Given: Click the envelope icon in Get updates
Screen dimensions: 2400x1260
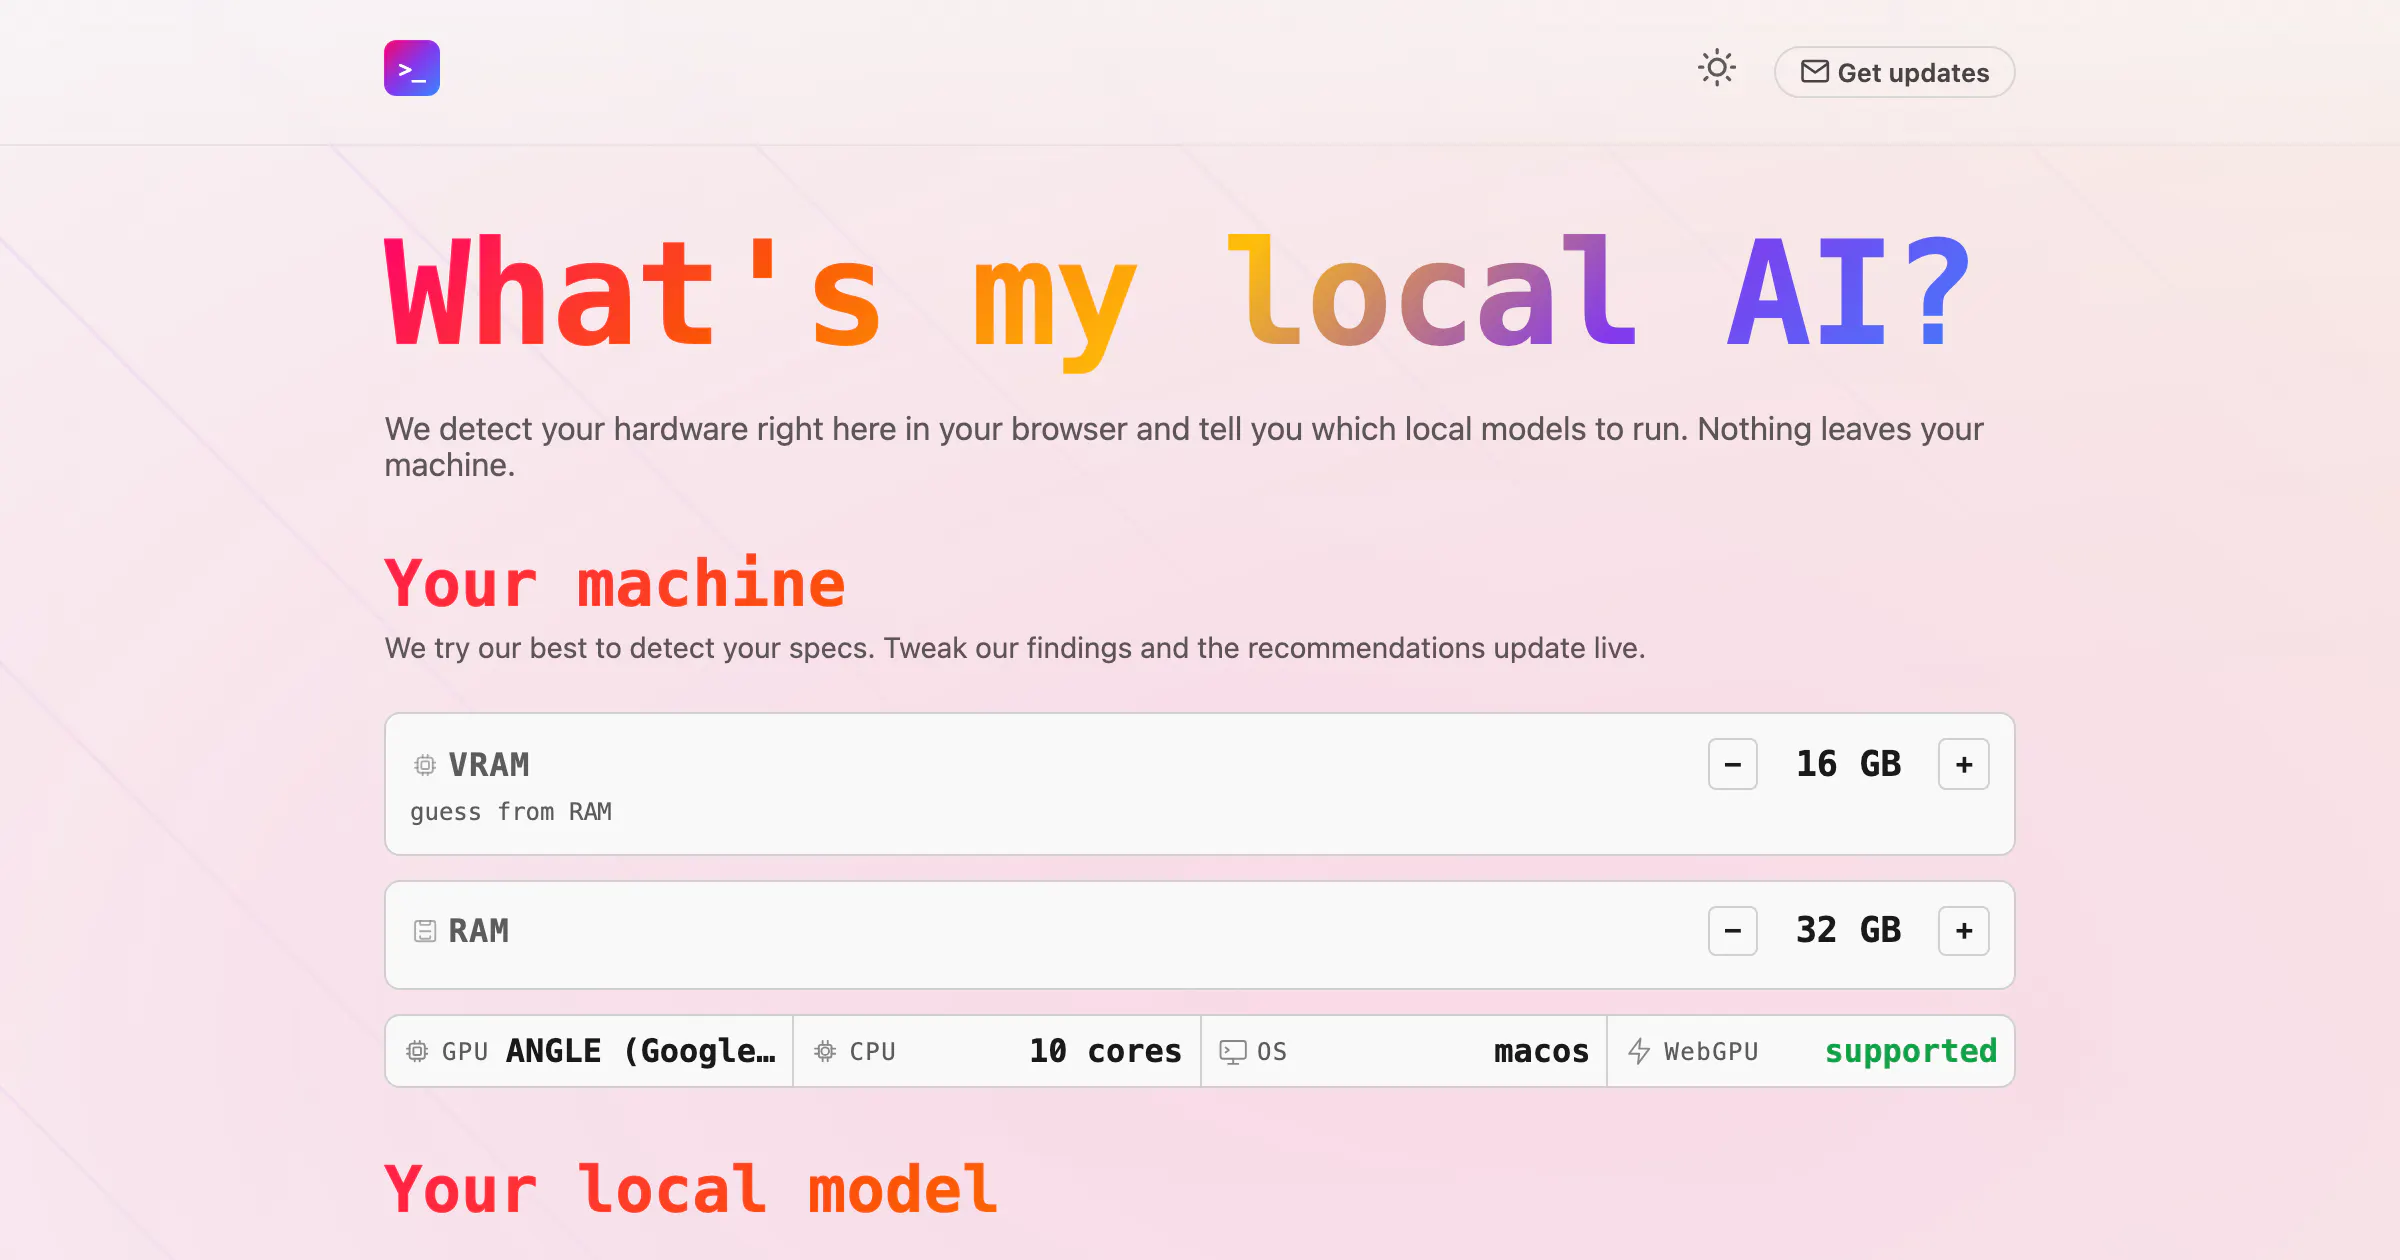Looking at the screenshot, I should (1814, 72).
